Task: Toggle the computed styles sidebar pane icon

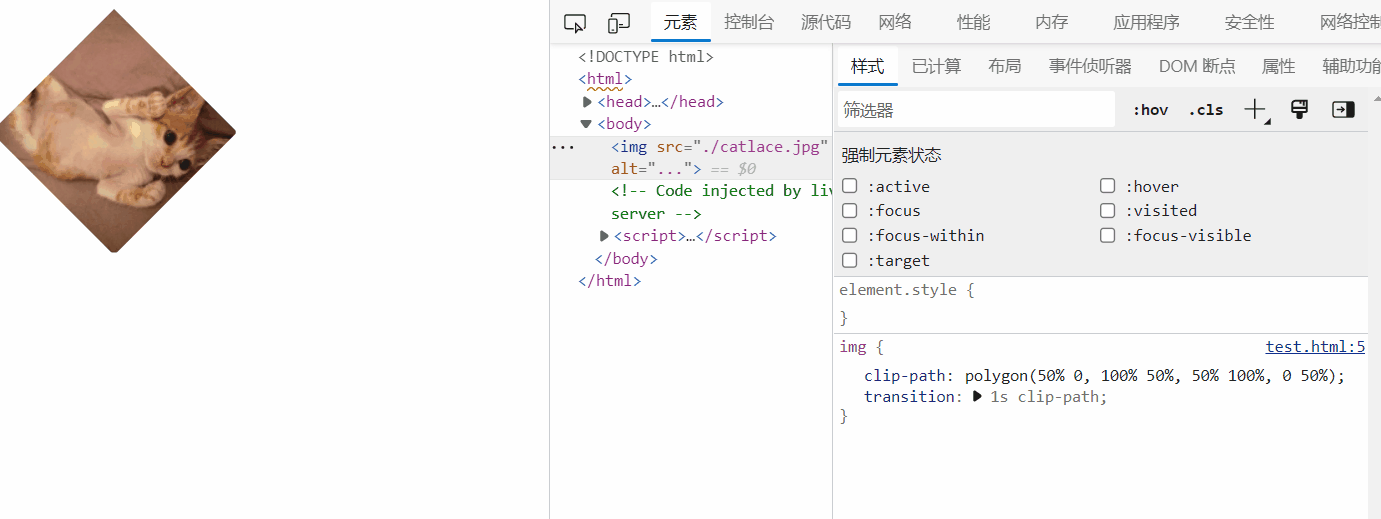Action: pyautogui.click(x=1343, y=110)
